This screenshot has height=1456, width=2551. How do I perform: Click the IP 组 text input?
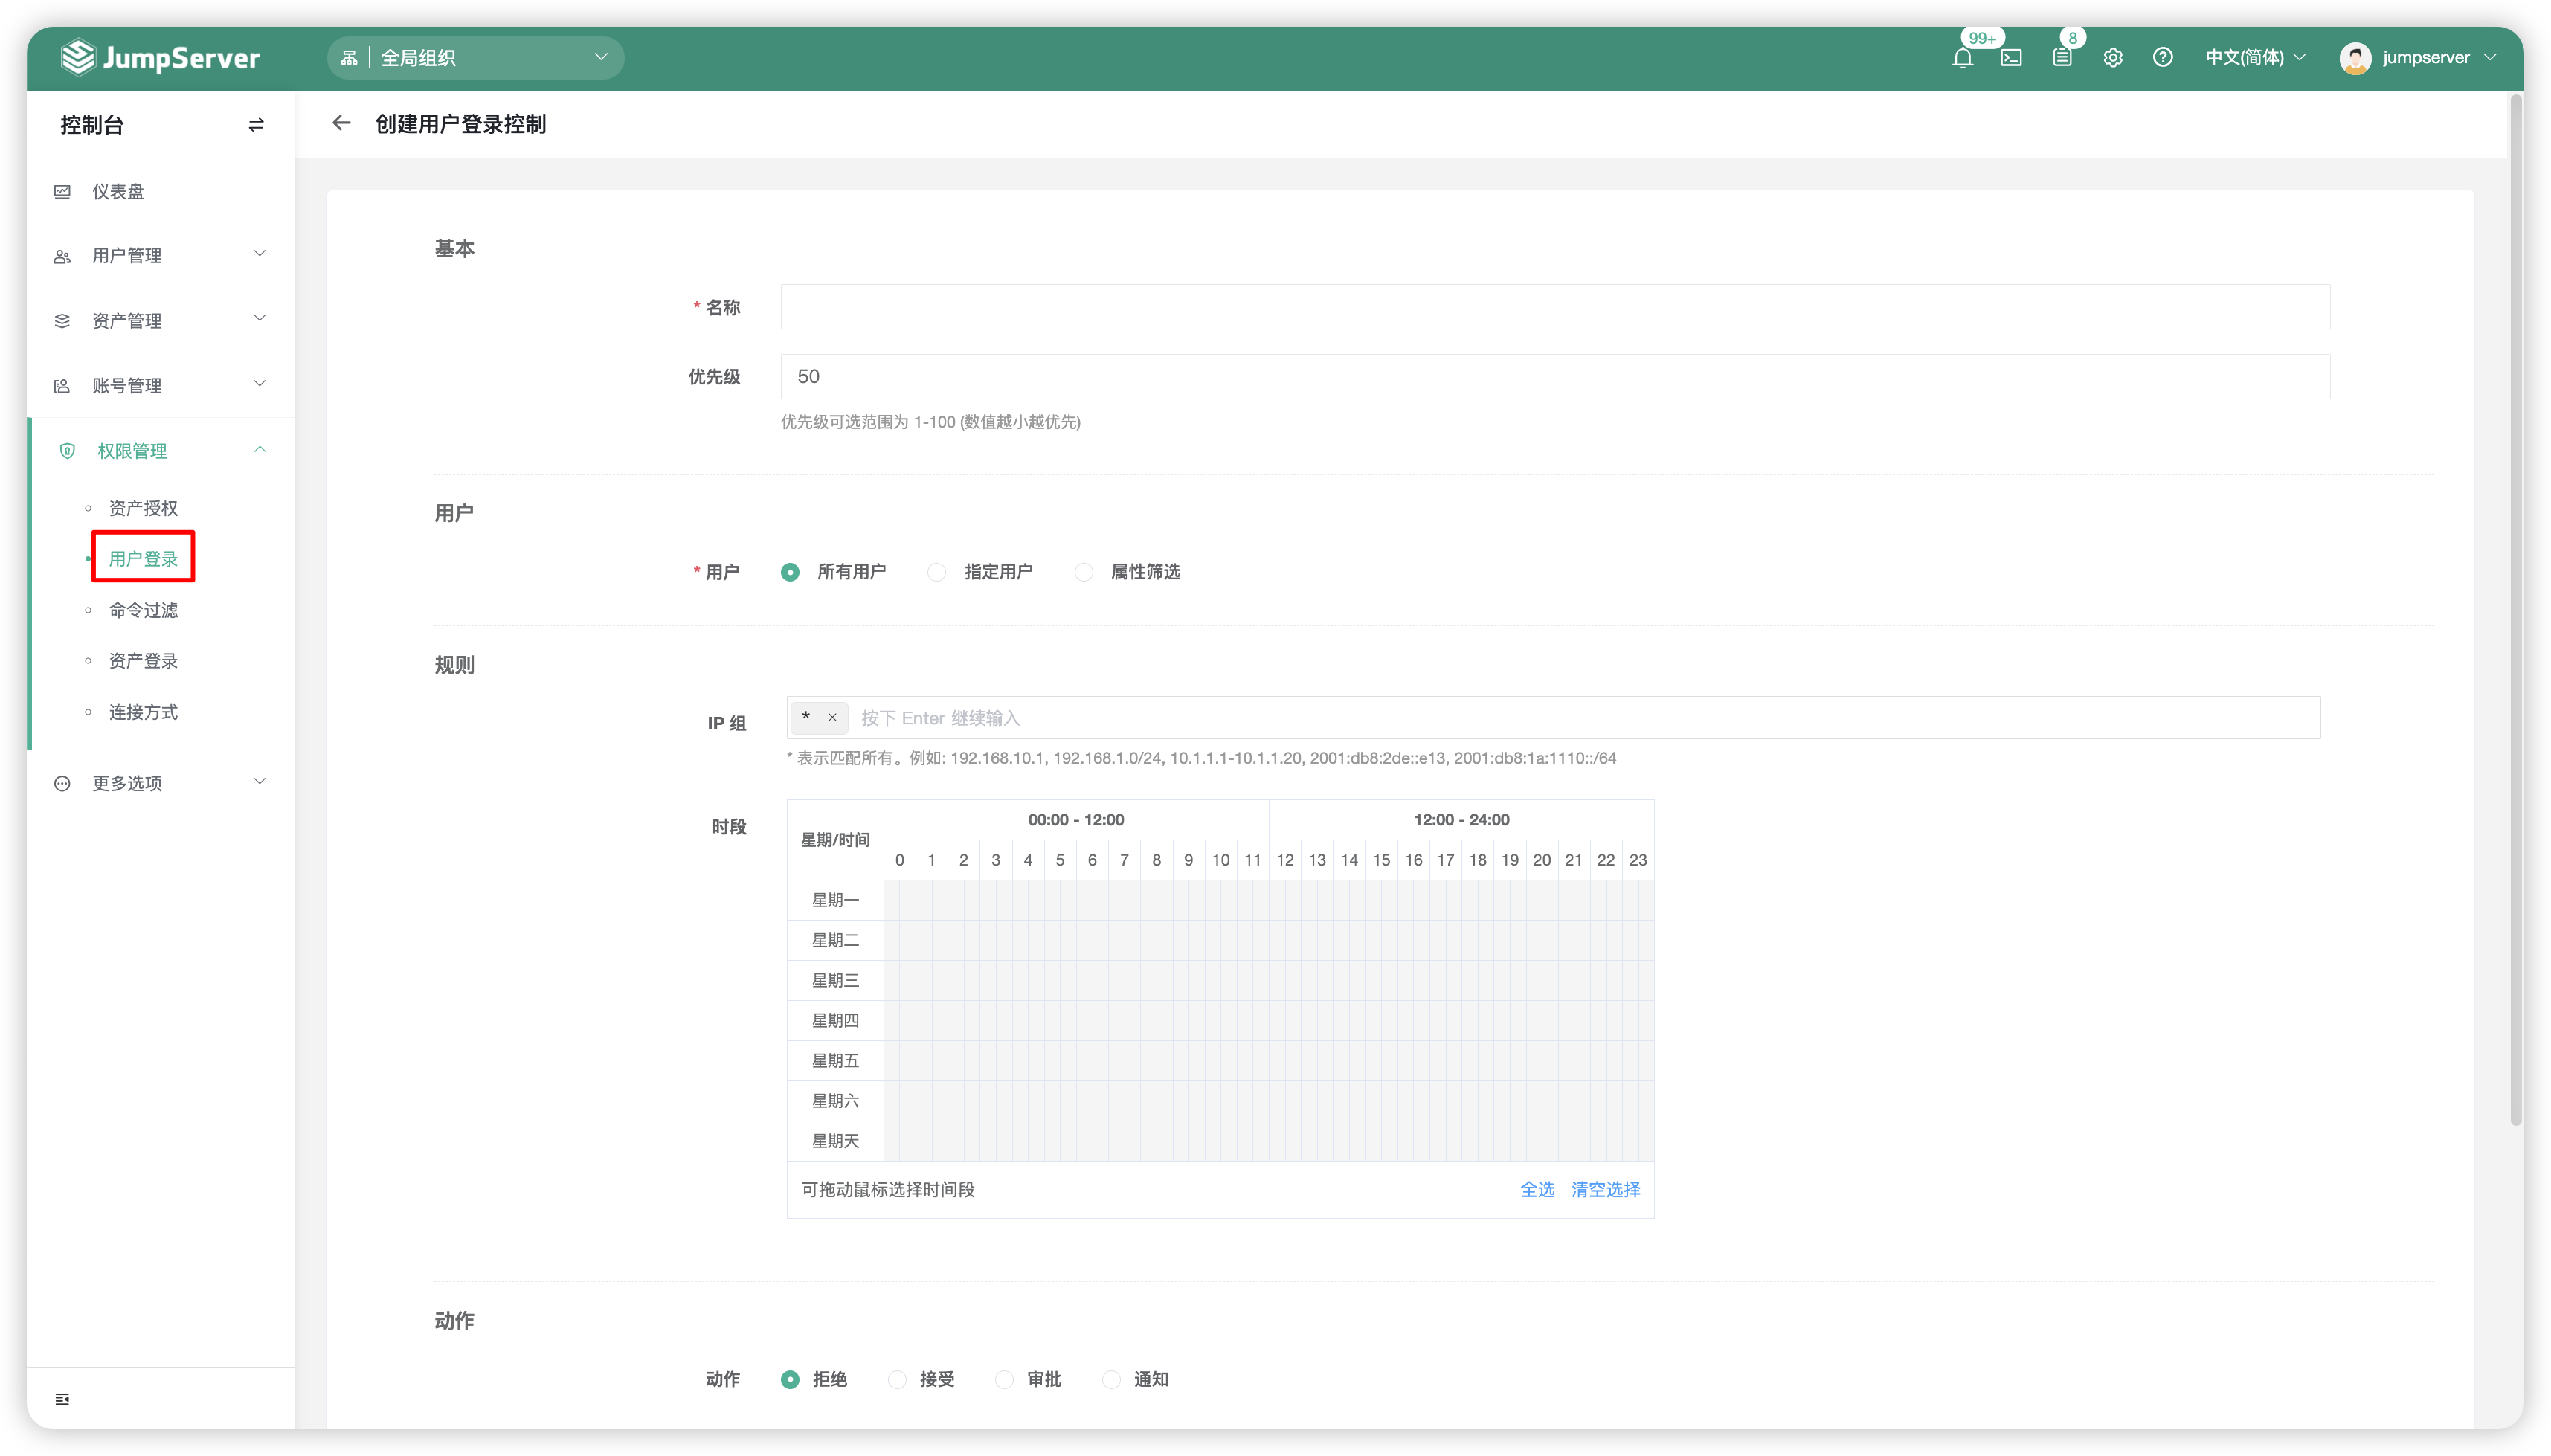[1585, 718]
